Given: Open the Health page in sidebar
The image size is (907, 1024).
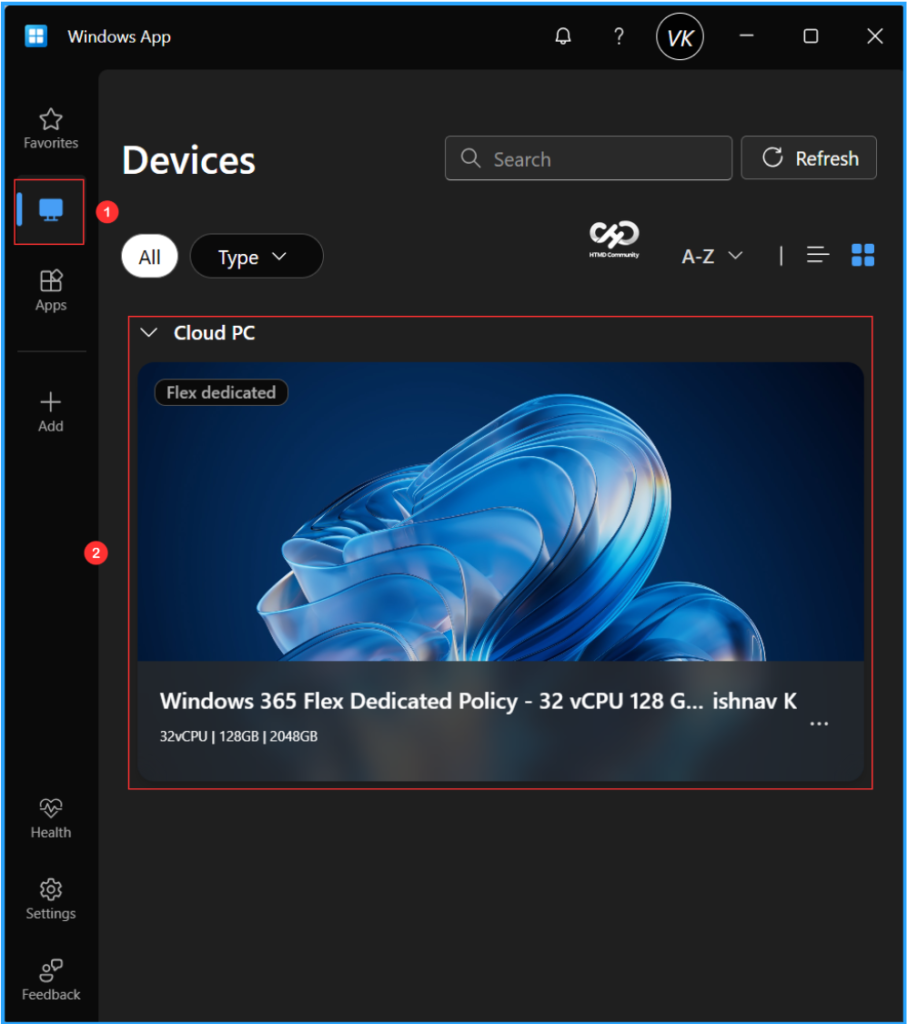Looking at the screenshot, I should tap(51, 819).
